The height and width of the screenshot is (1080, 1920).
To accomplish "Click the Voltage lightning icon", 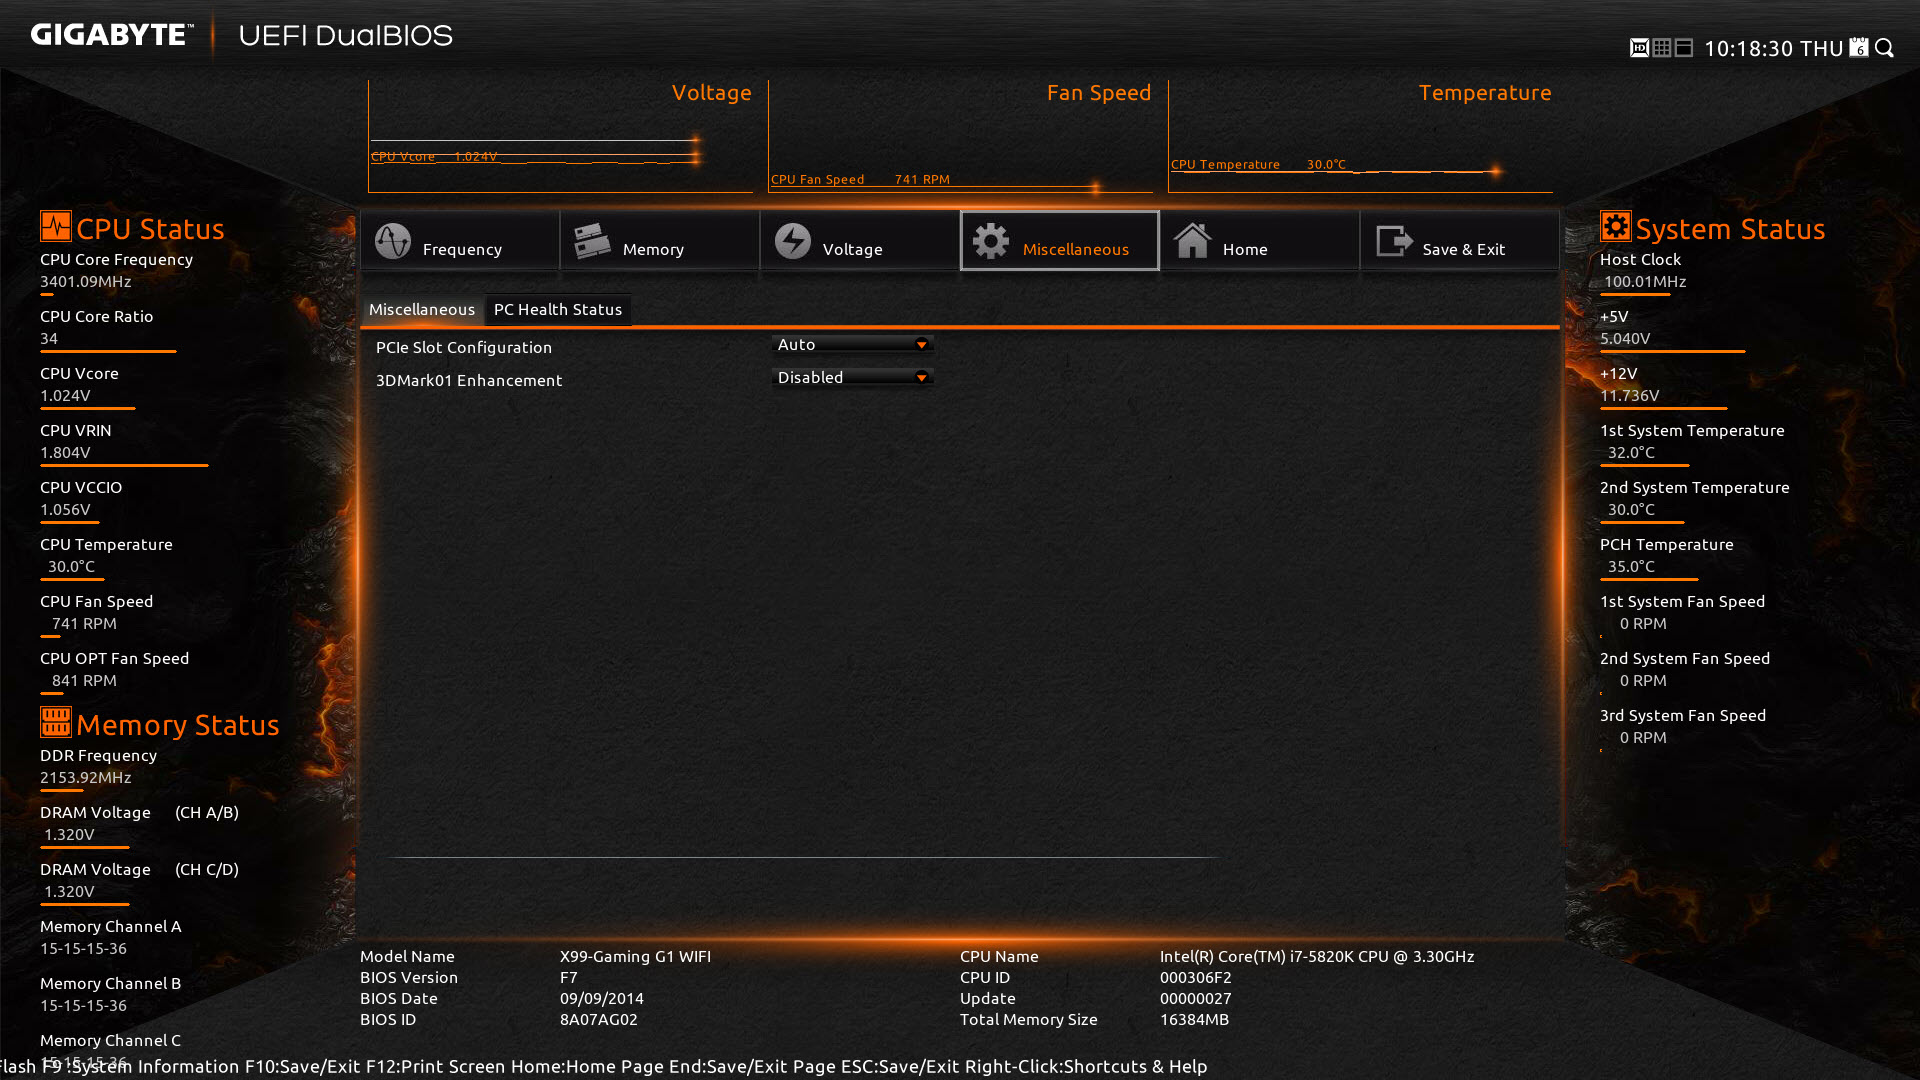I will [x=792, y=241].
